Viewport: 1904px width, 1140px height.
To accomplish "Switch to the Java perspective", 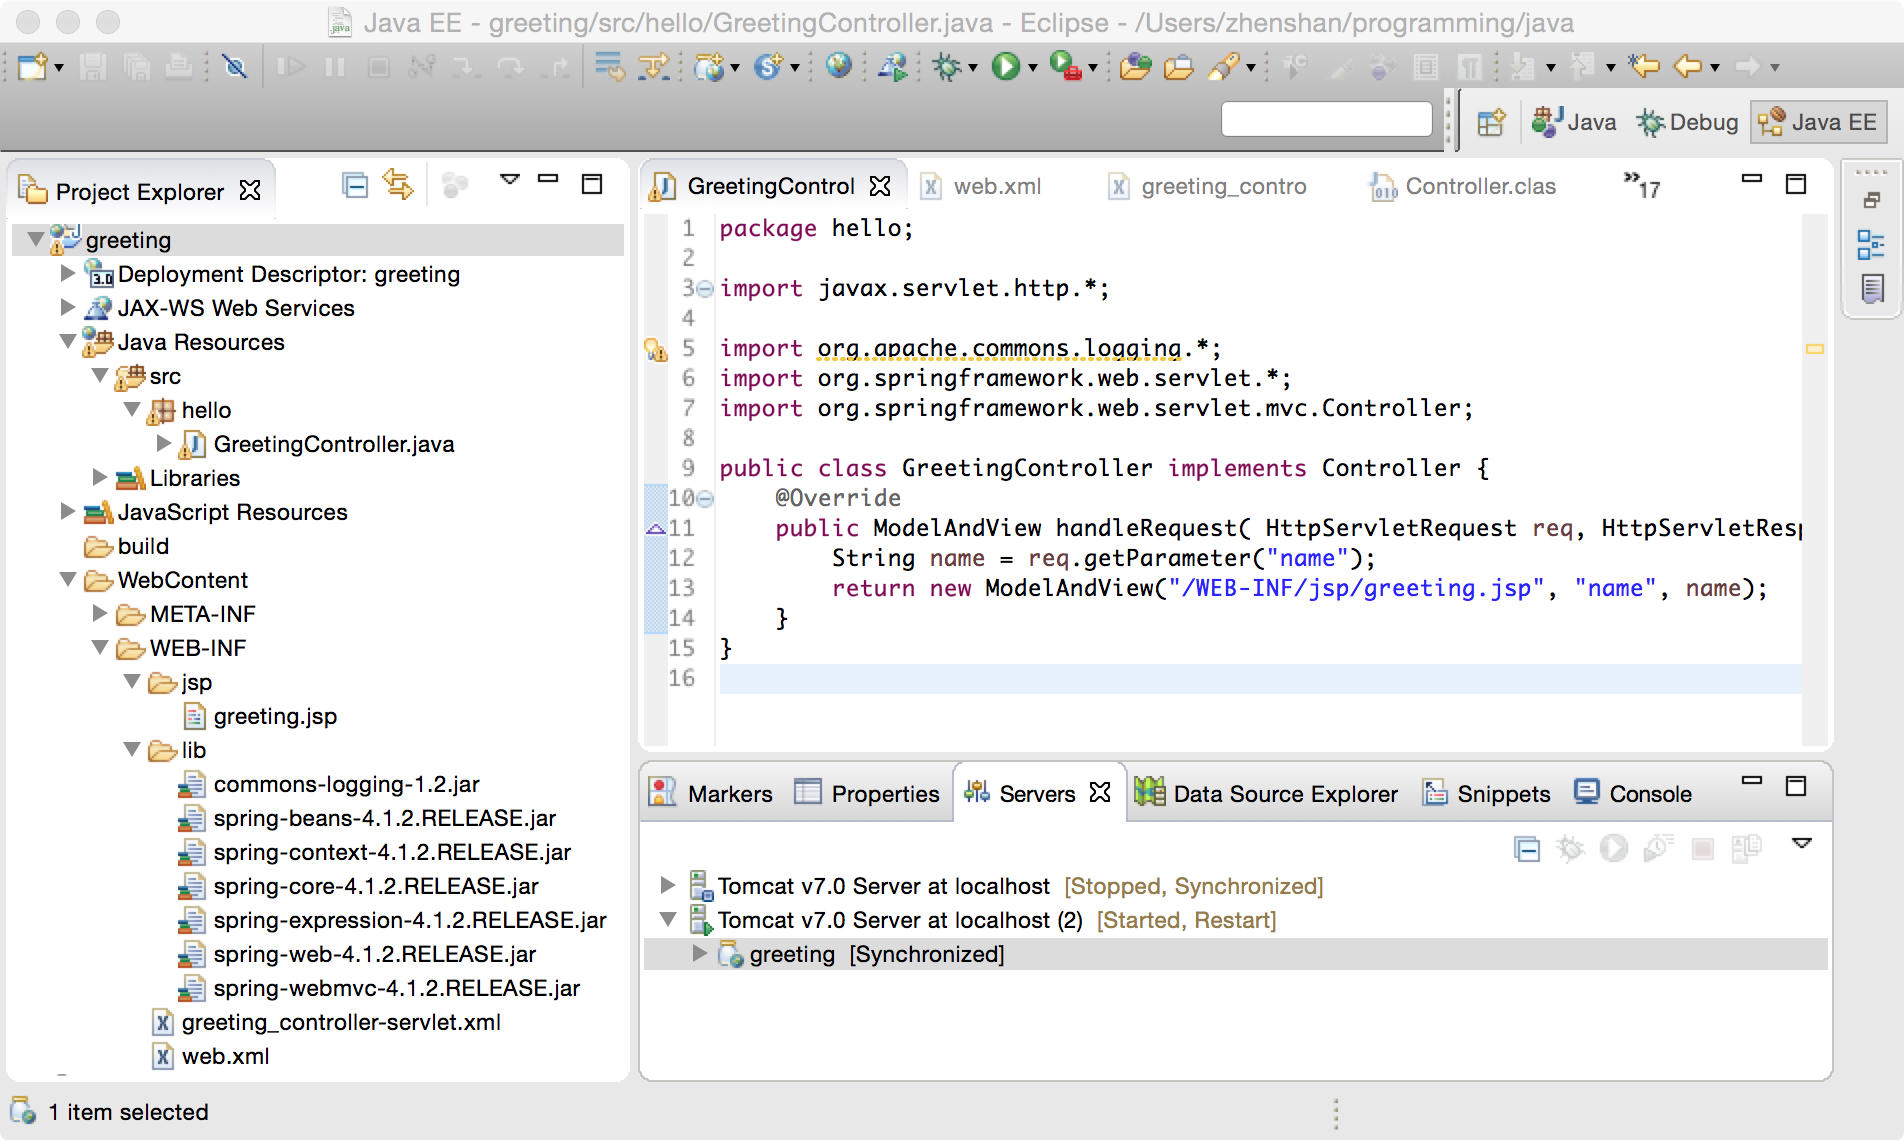I will coord(1574,122).
